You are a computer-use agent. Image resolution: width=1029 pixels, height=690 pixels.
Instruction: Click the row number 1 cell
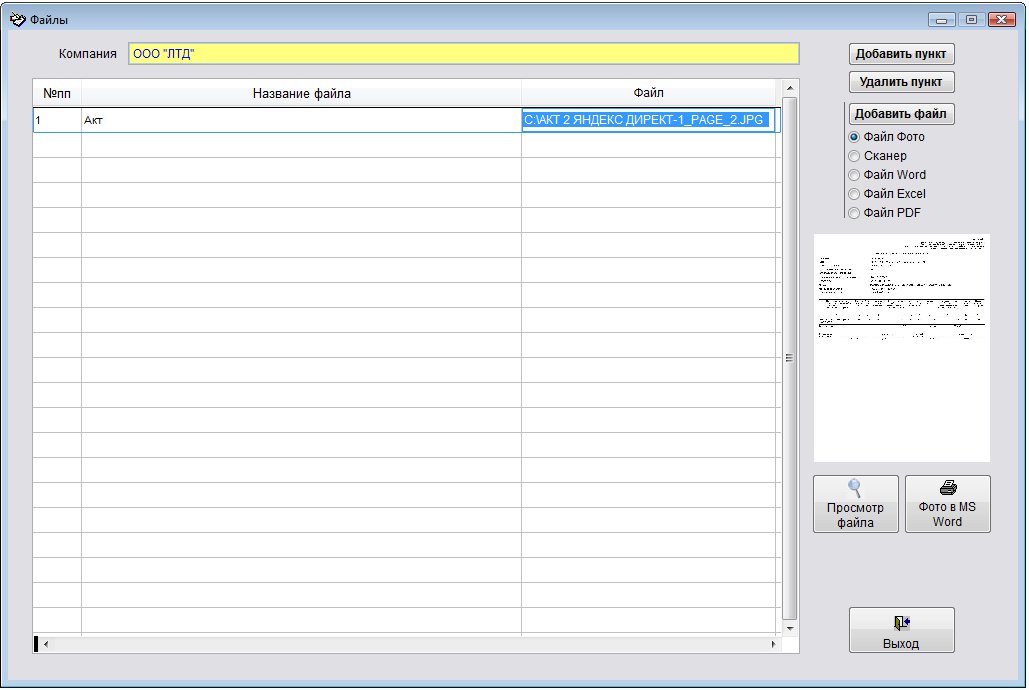click(57, 120)
